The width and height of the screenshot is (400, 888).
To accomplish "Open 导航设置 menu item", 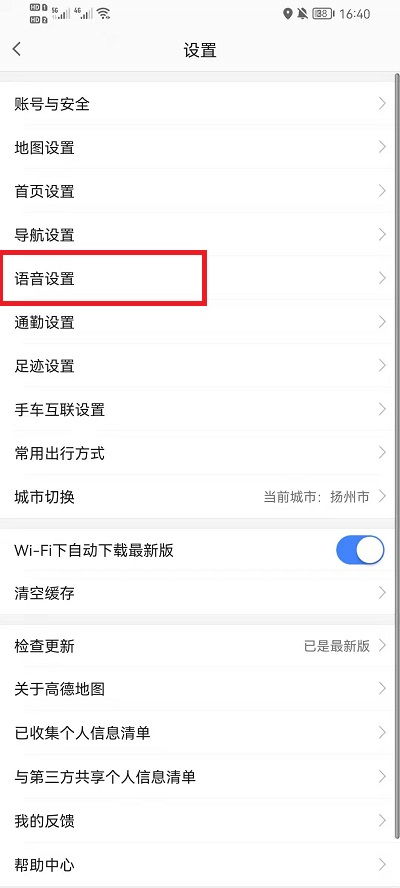I will (x=197, y=234).
